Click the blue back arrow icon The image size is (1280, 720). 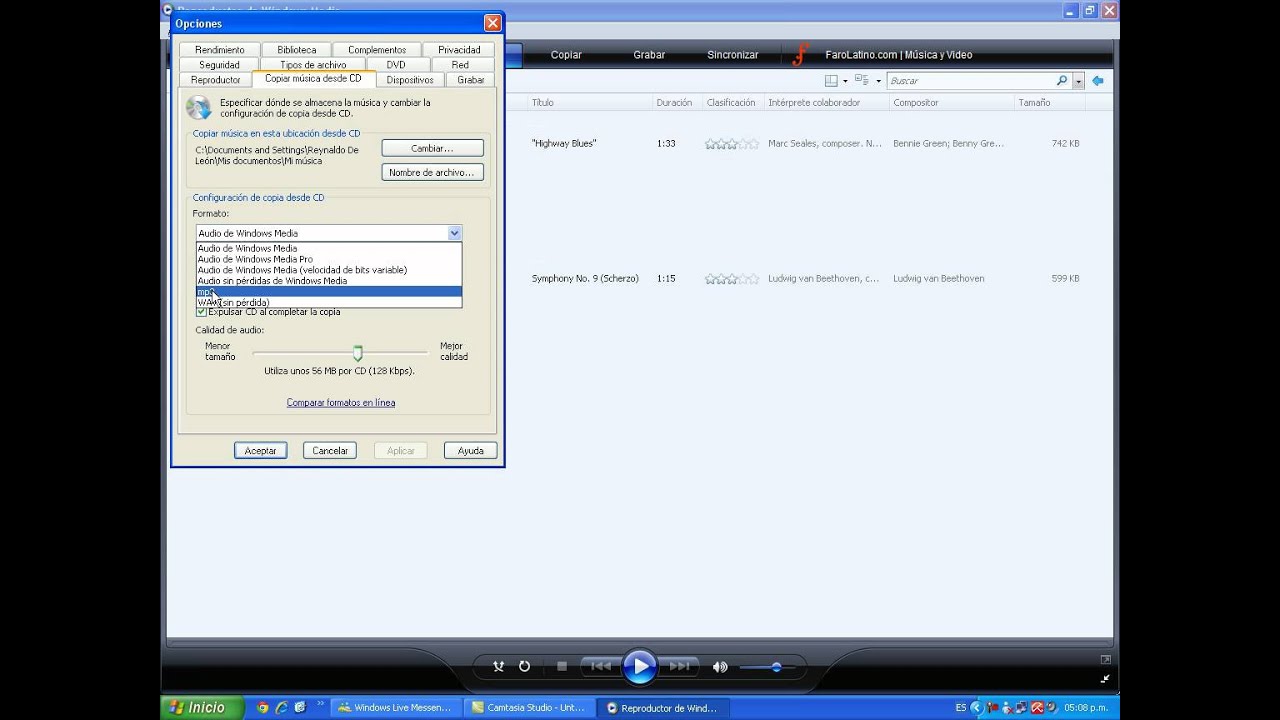(x=1098, y=81)
